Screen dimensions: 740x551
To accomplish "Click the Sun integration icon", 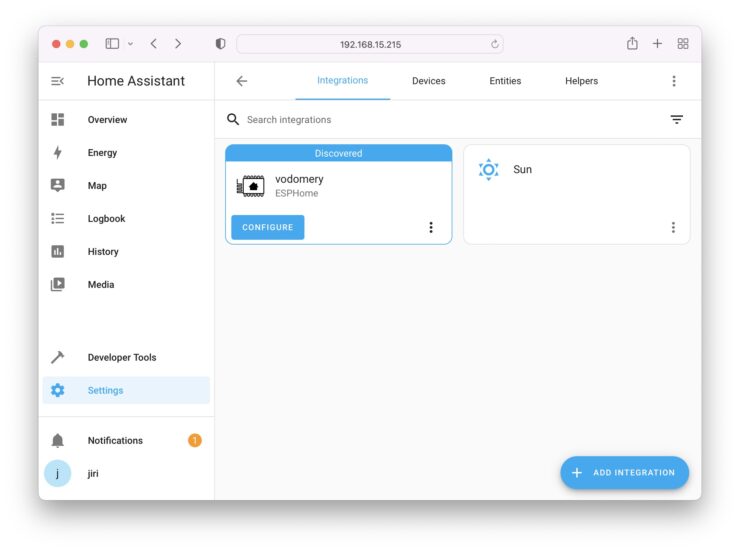I will [x=488, y=169].
